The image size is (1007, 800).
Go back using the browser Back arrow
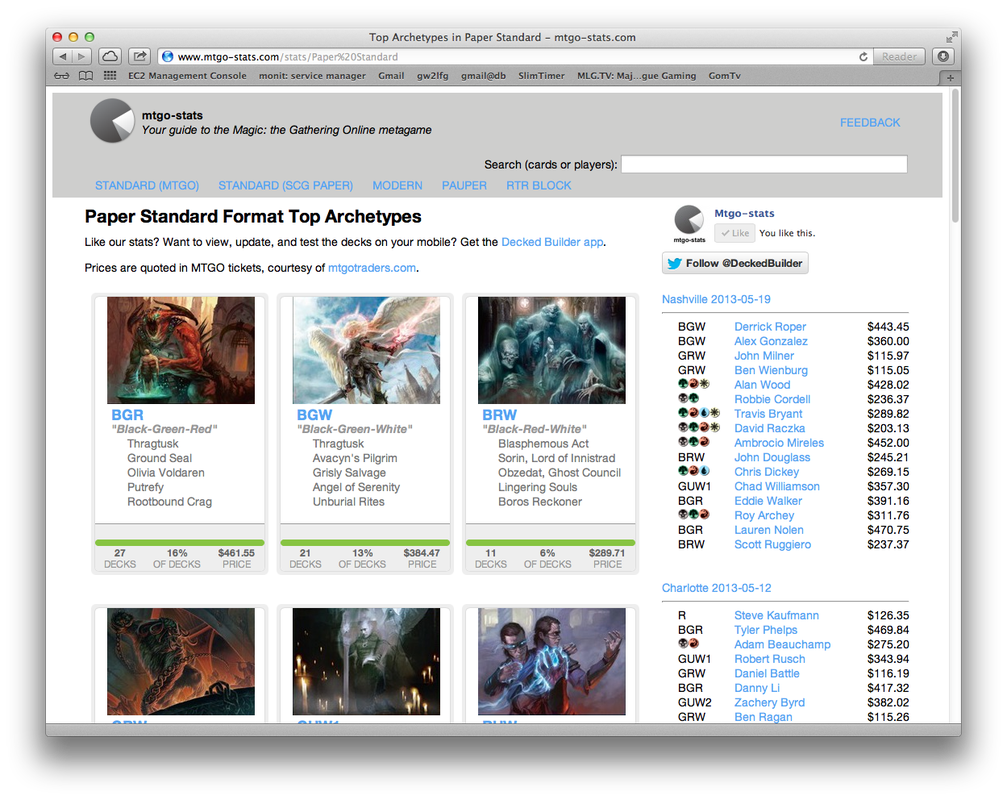pos(62,57)
